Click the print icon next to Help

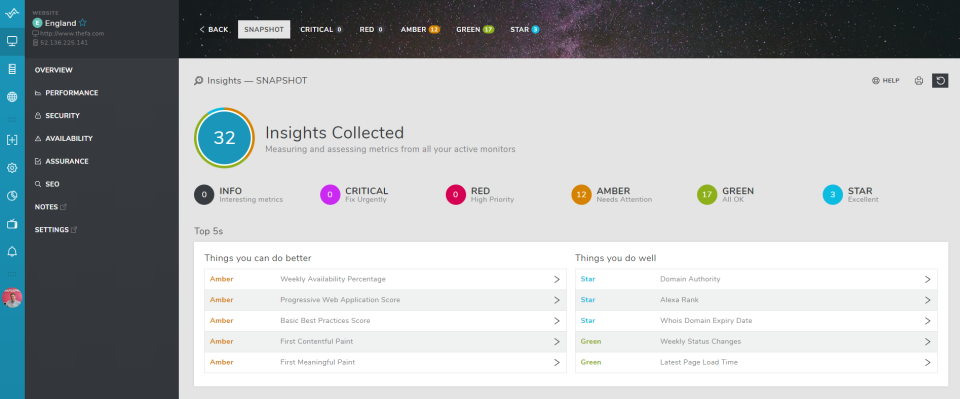918,80
